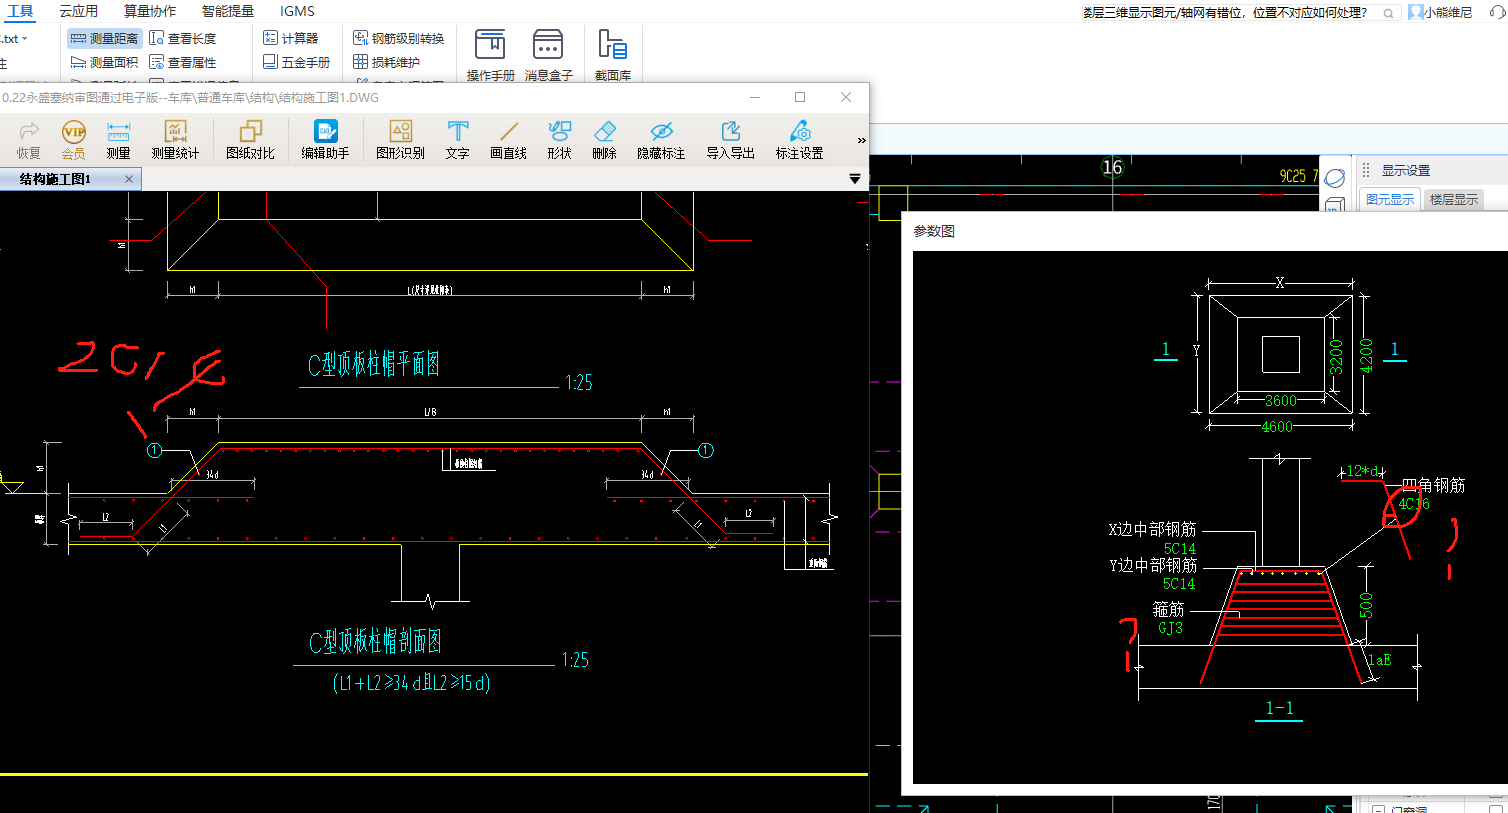Toggle 隐藏标注 hide annotations
This screenshot has width=1508, height=813.
661,139
